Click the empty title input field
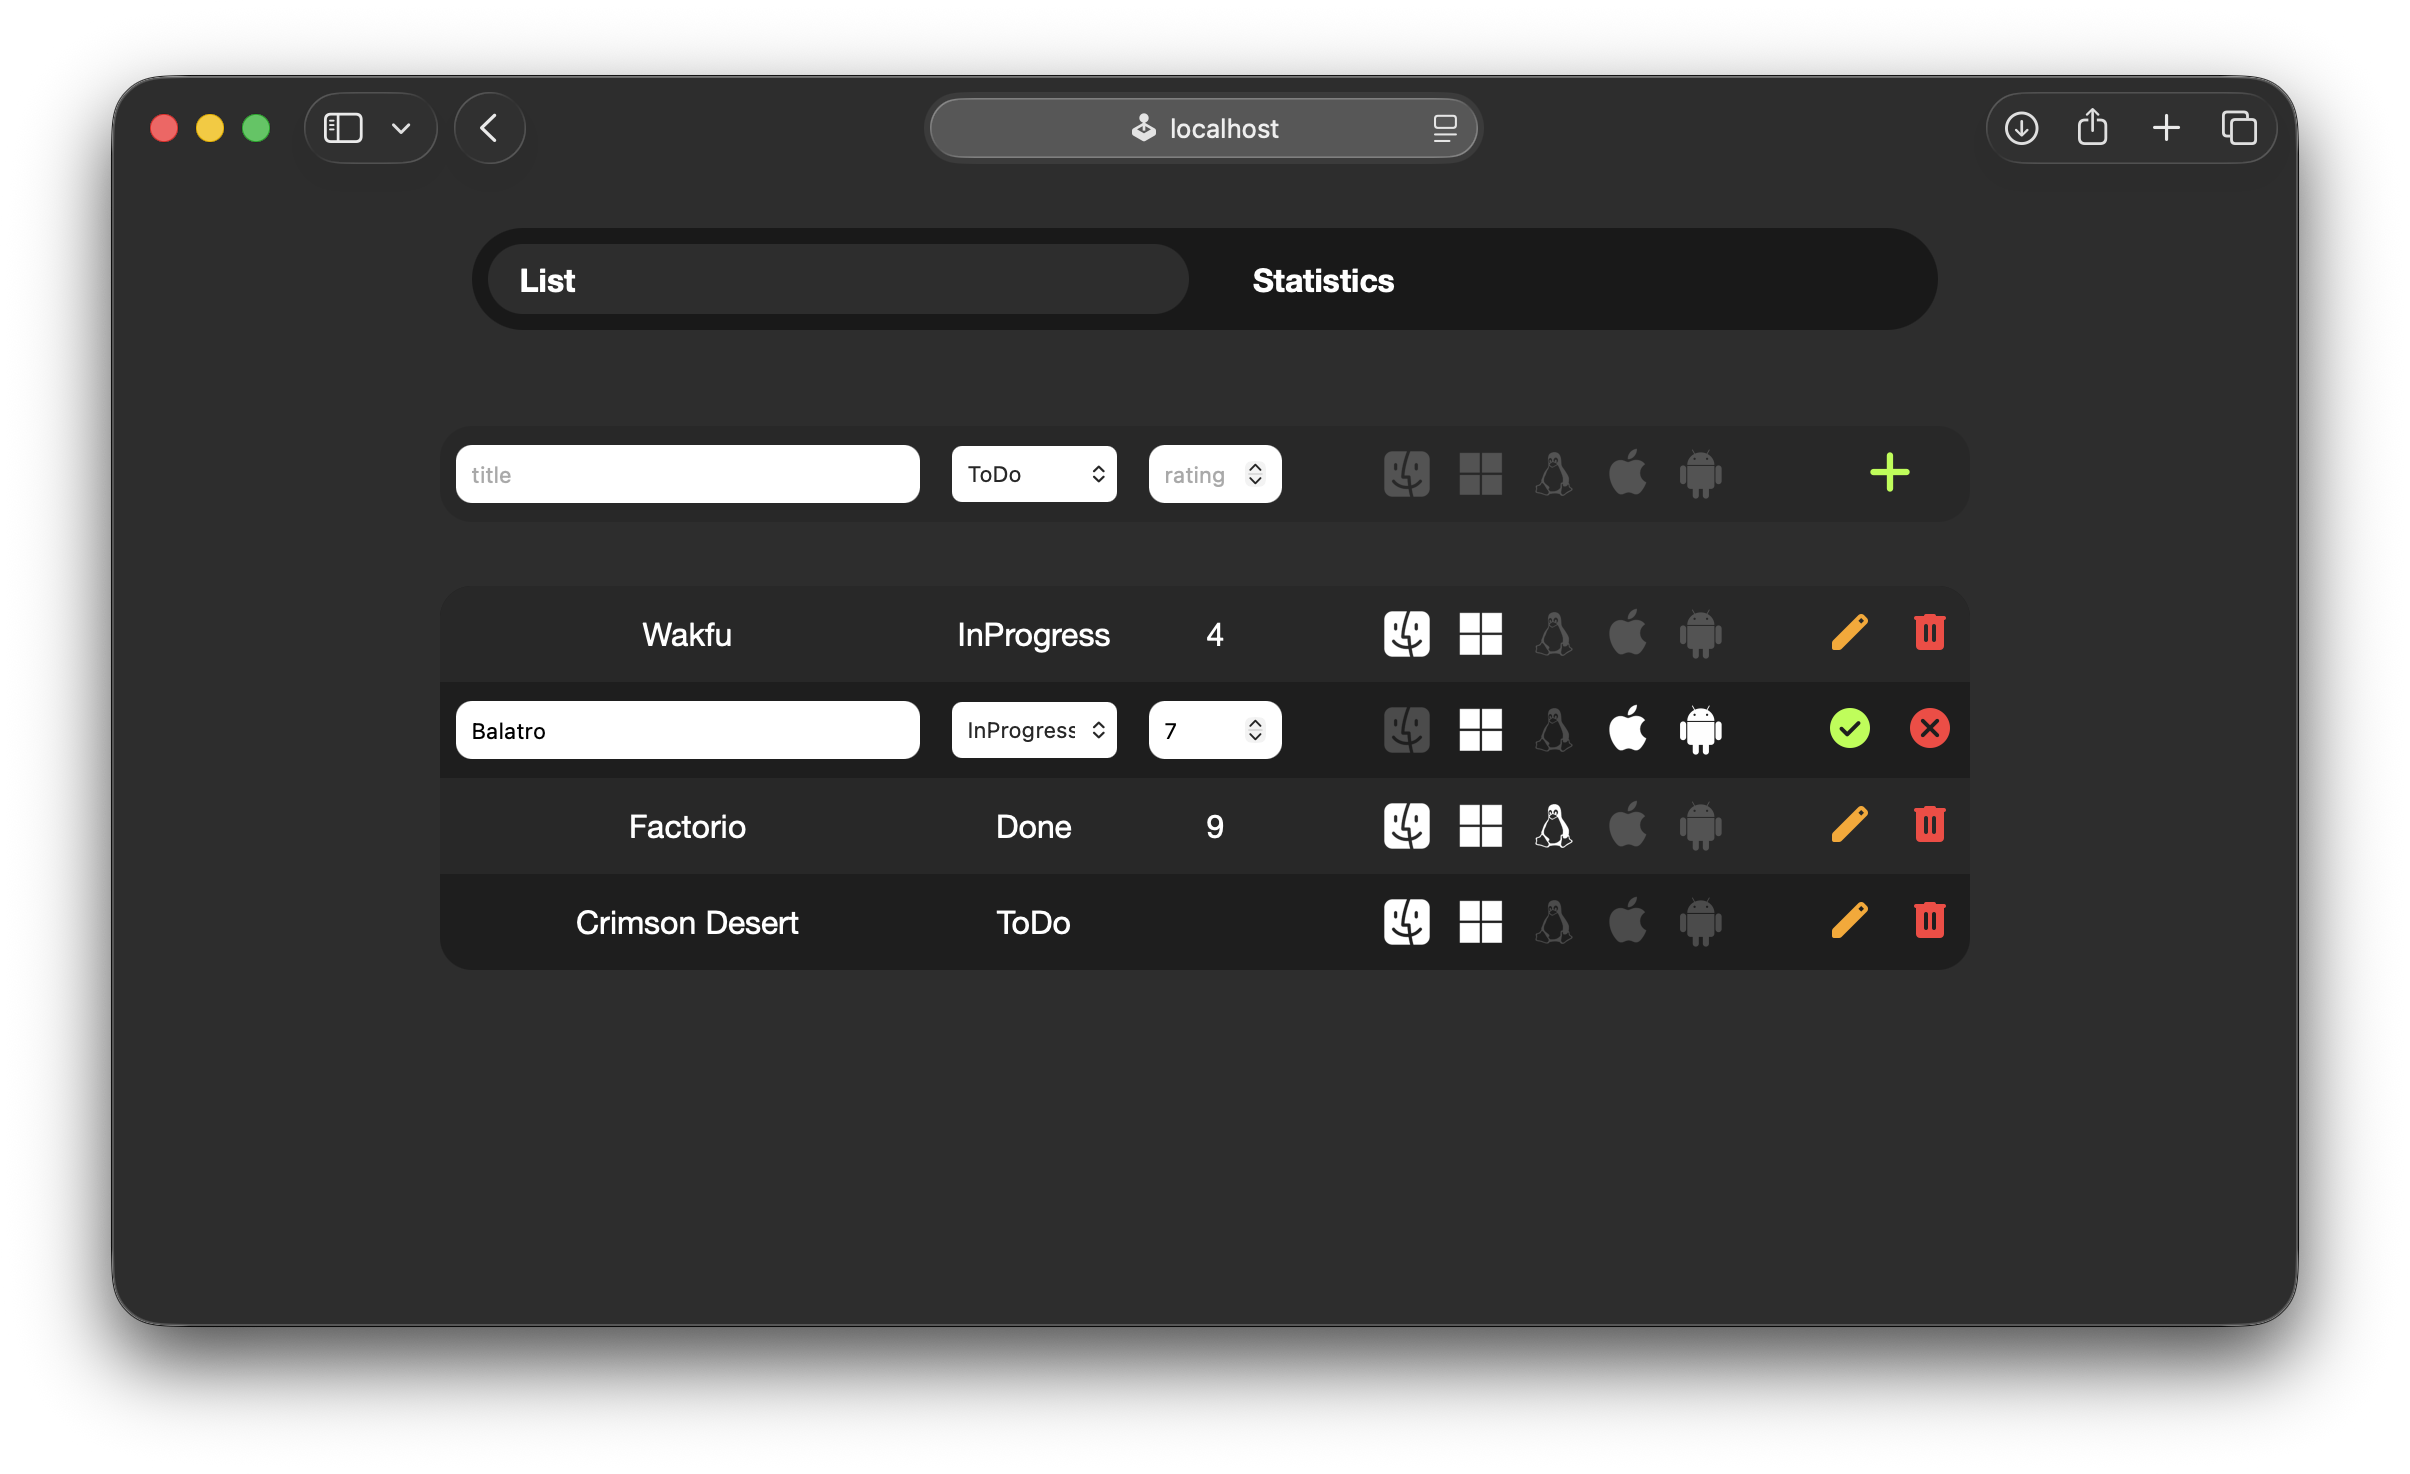This screenshot has width=2410, height=1474. pos(687,474)
